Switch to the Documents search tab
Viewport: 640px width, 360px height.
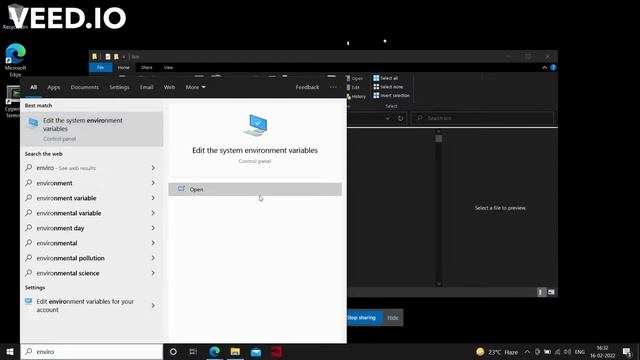84,87
